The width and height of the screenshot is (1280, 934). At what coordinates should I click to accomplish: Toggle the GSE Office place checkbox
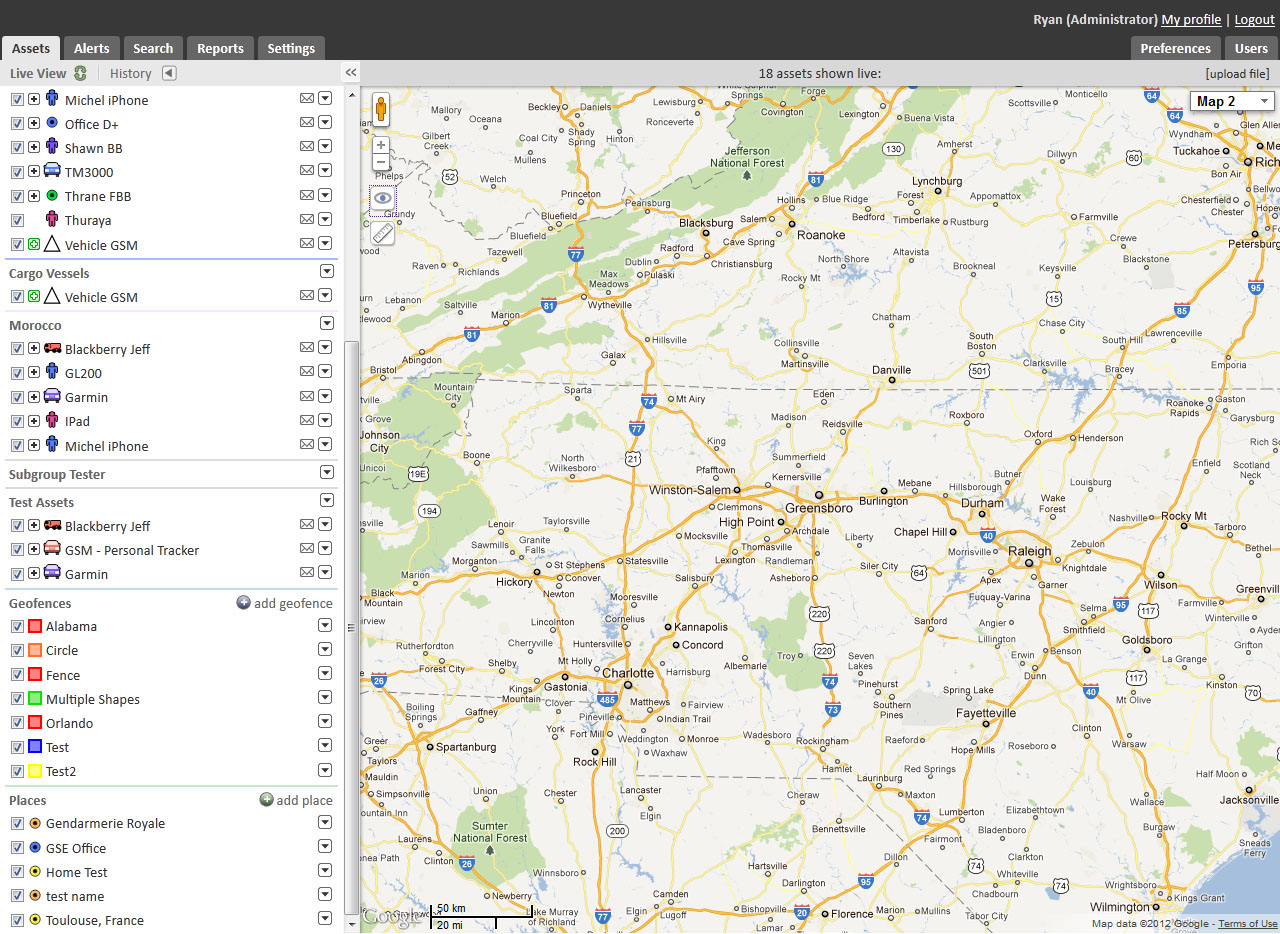pos(17,848)
